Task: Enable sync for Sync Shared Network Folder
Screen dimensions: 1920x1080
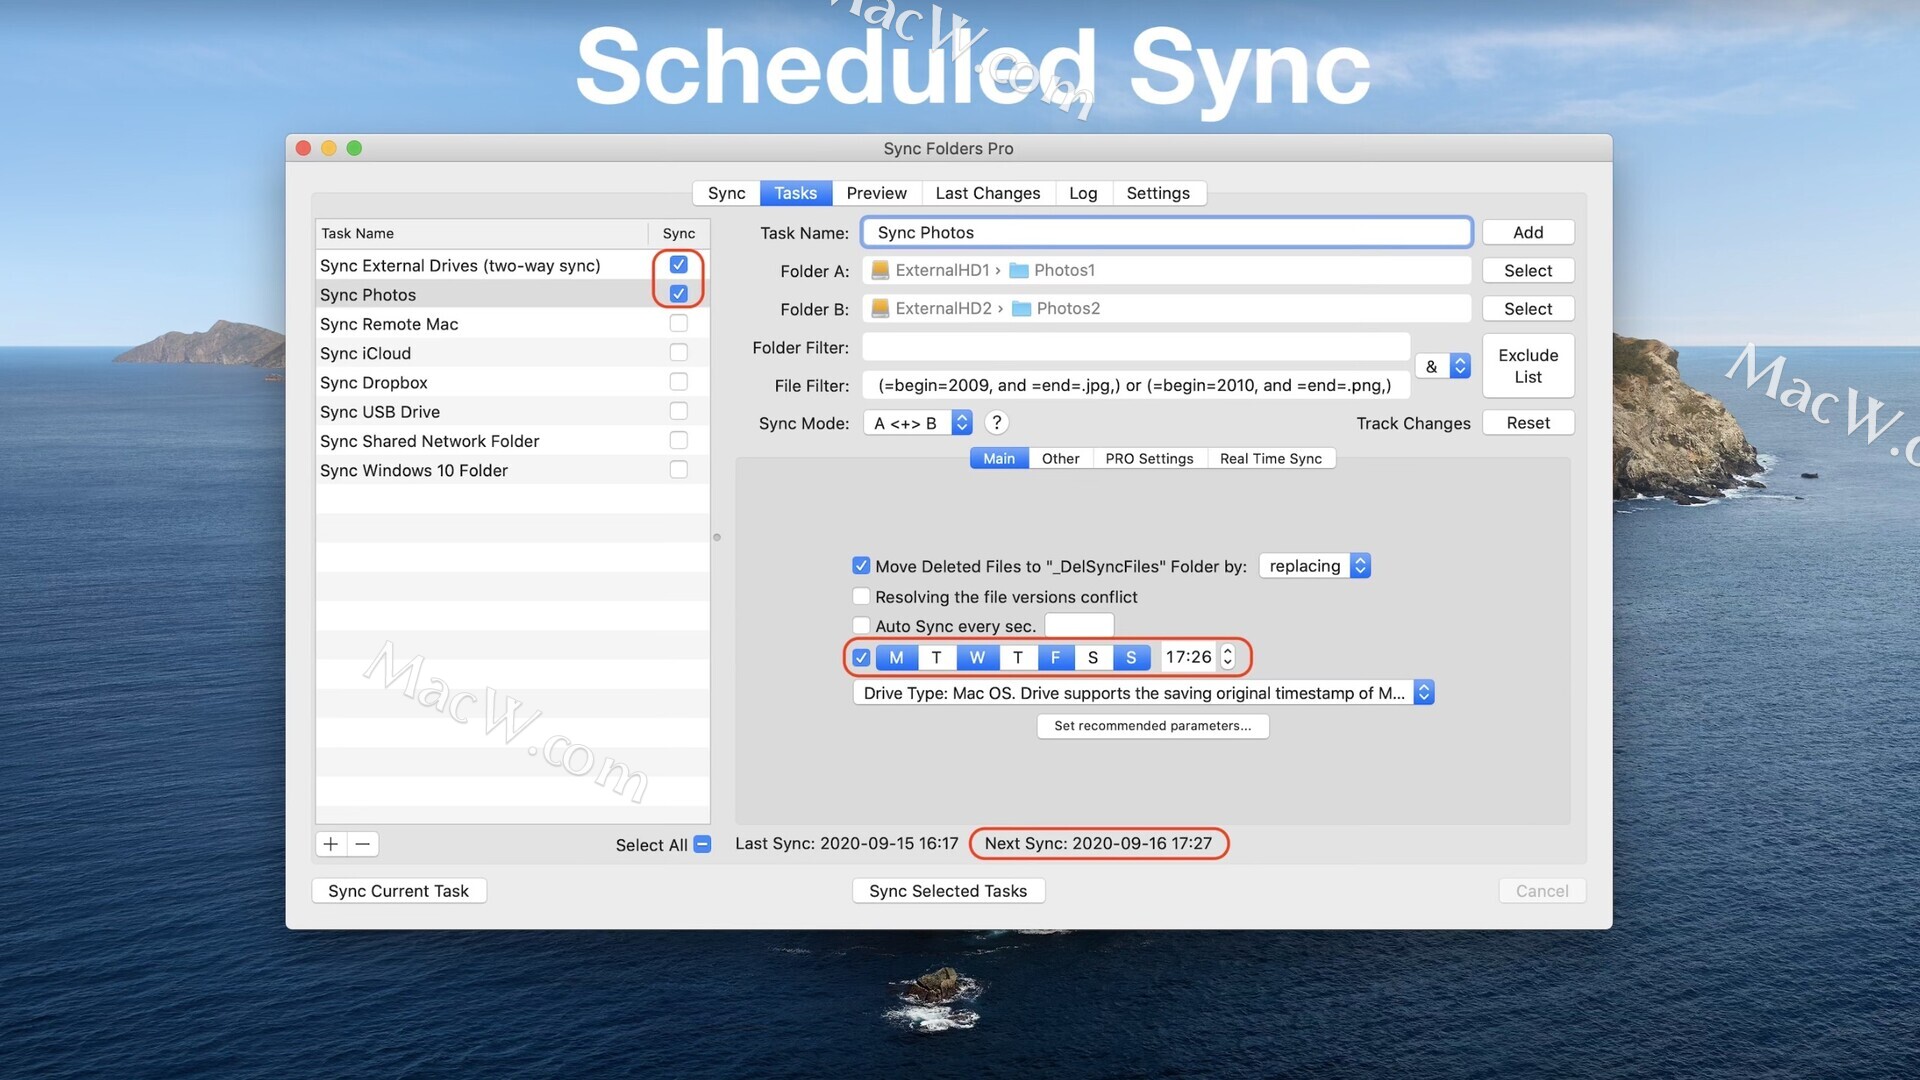Action: (678, 440)
